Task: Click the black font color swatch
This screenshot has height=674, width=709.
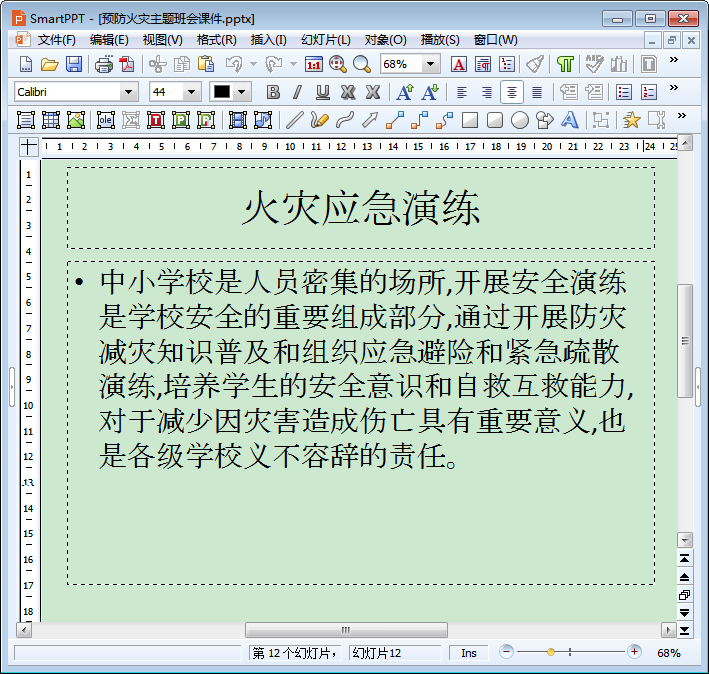Action: coord(222,92)
